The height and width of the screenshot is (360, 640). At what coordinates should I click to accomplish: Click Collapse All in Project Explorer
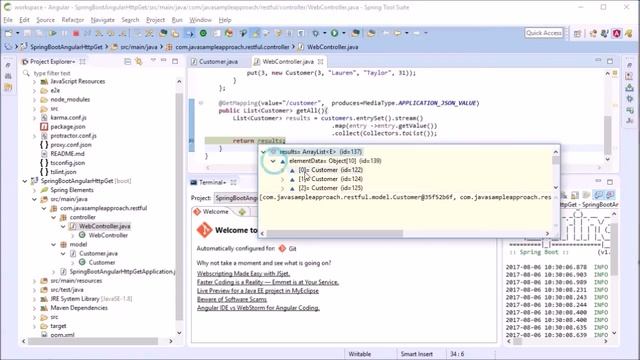[127, 62]
